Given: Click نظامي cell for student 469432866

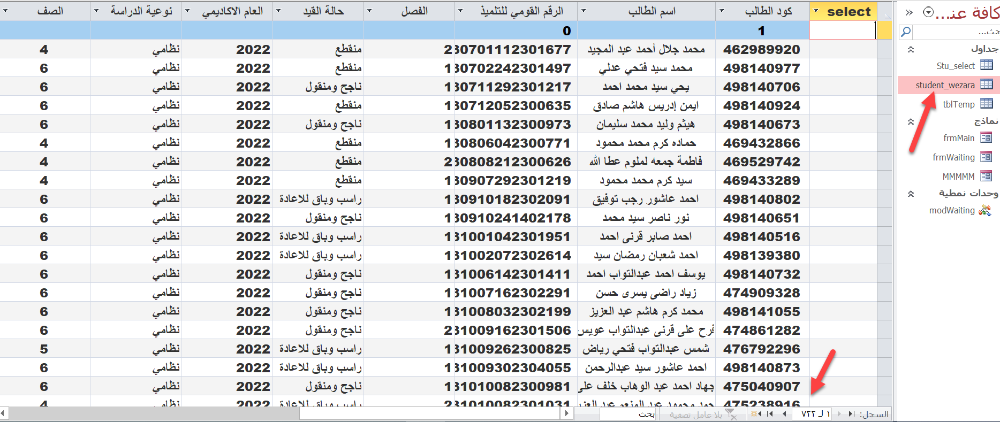Looking at the screenshot, I should pos(136,143).
